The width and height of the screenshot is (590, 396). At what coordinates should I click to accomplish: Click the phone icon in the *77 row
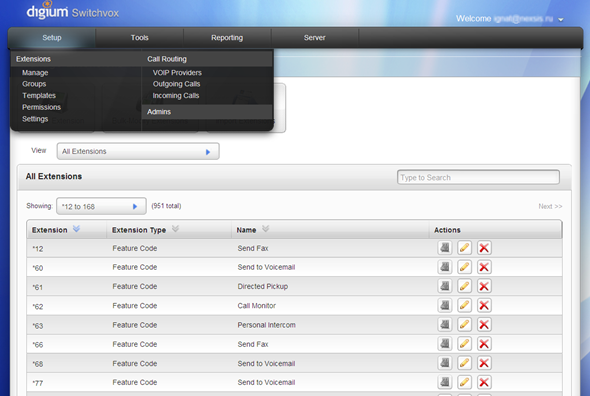(445, 382)
